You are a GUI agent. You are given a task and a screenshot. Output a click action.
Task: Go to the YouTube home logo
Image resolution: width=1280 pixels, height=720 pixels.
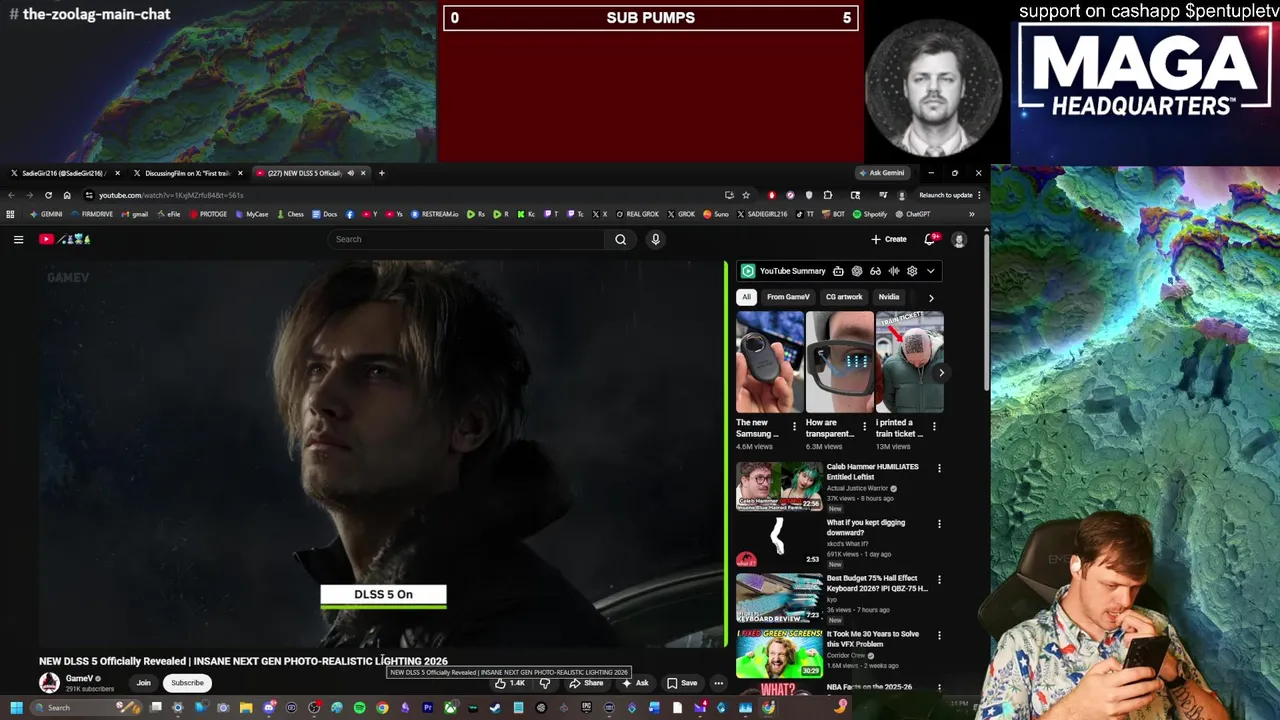click(64, 239)
